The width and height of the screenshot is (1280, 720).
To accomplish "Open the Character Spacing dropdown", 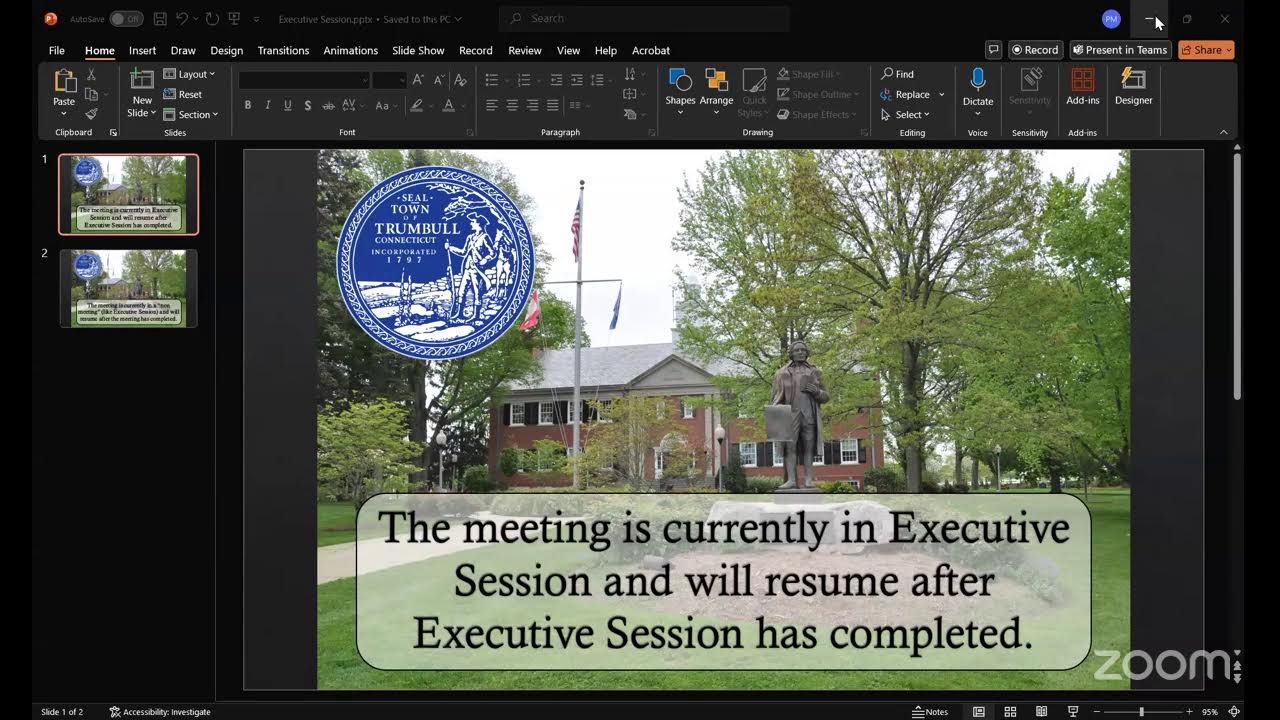I will pos(352,105).
